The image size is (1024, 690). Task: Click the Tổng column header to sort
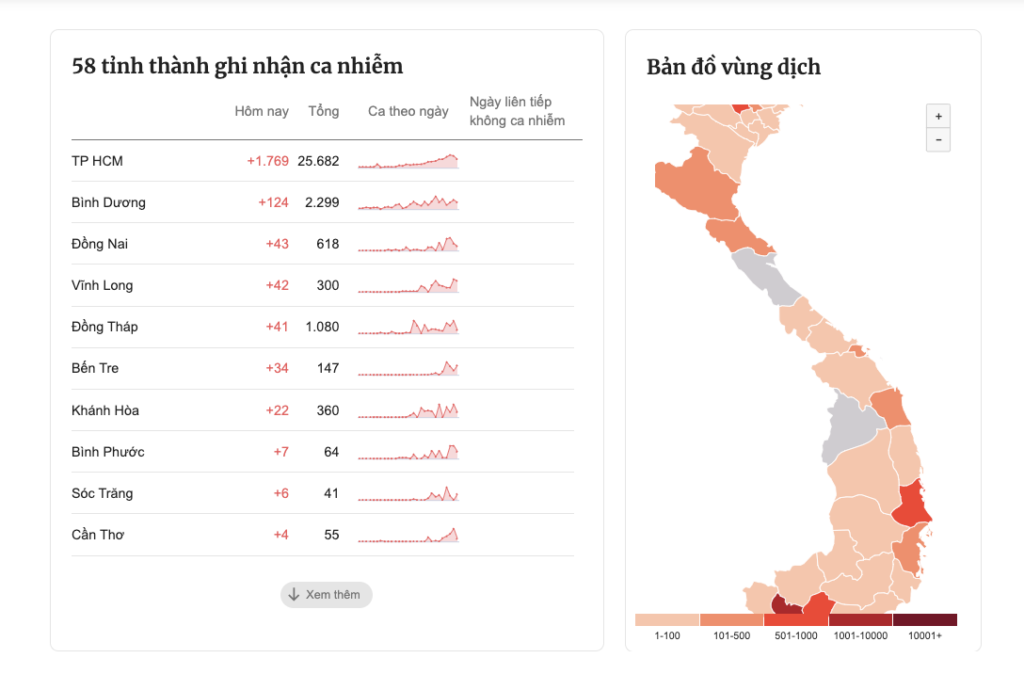pyautogui.click(x=324, y=111)
